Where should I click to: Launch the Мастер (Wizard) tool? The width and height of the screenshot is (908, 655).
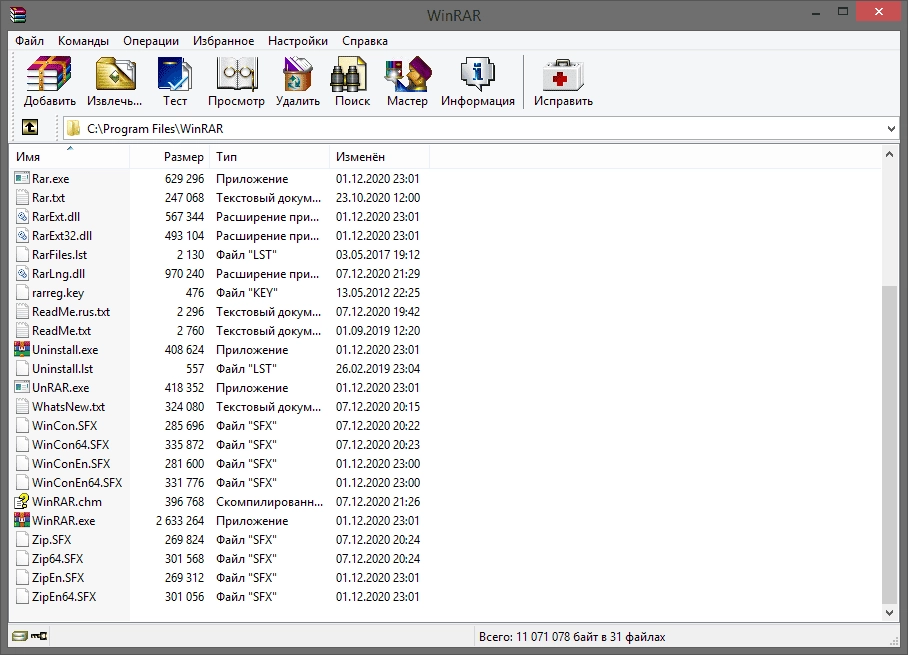tap(408, 74)
